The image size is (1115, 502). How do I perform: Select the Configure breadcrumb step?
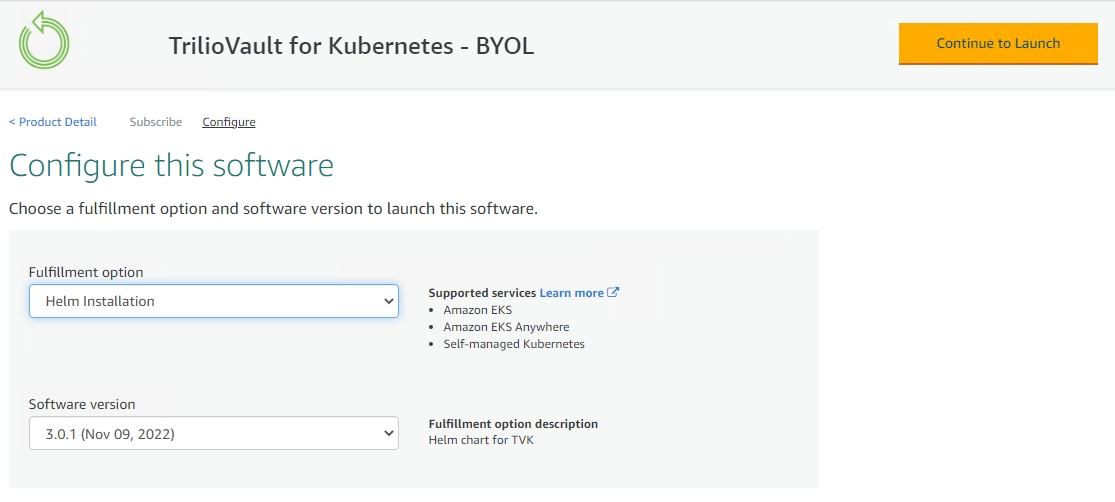[229, 122]
